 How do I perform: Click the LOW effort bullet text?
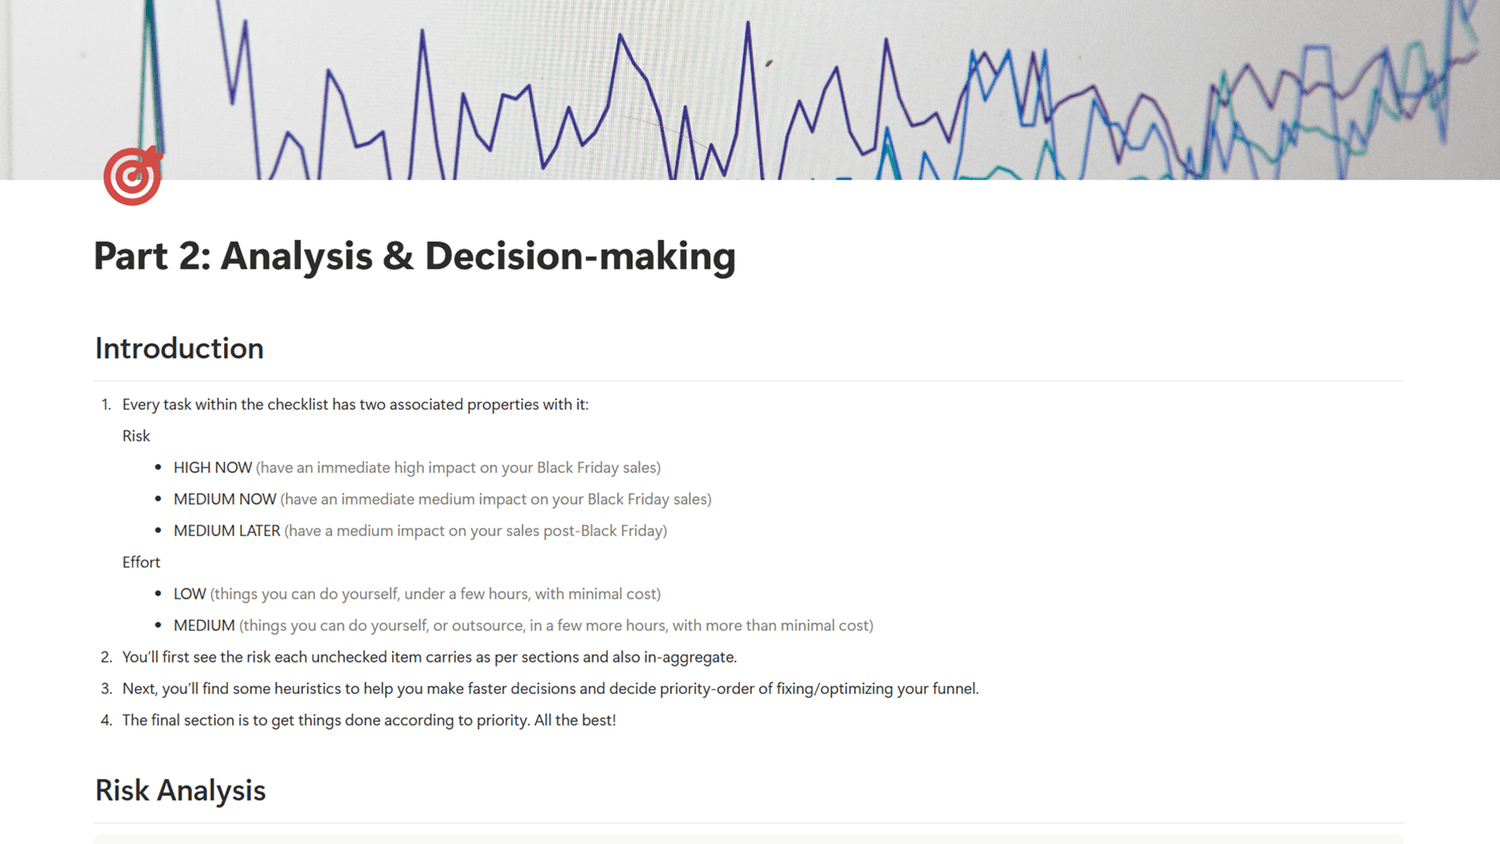click(416, 593)
